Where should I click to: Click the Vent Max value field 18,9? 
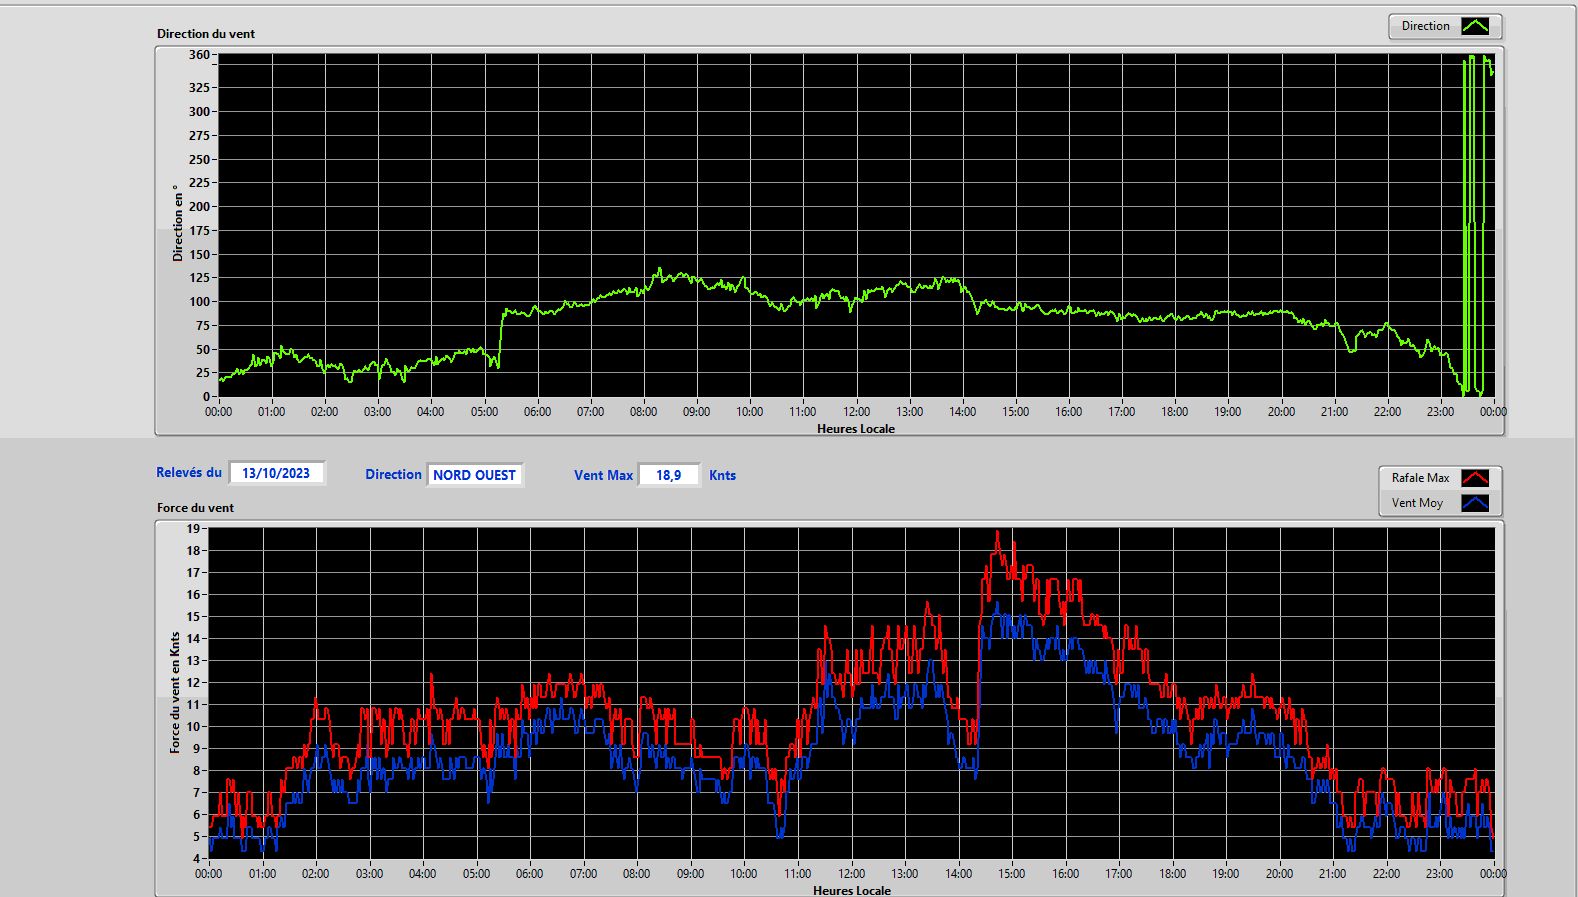[668, 475]
